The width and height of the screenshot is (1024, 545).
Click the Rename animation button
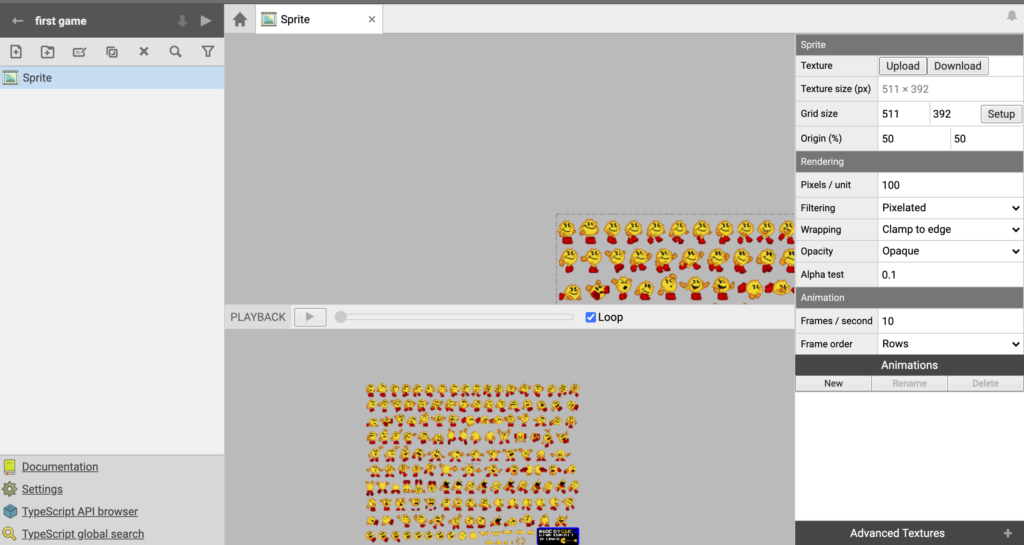coord(909,383)
